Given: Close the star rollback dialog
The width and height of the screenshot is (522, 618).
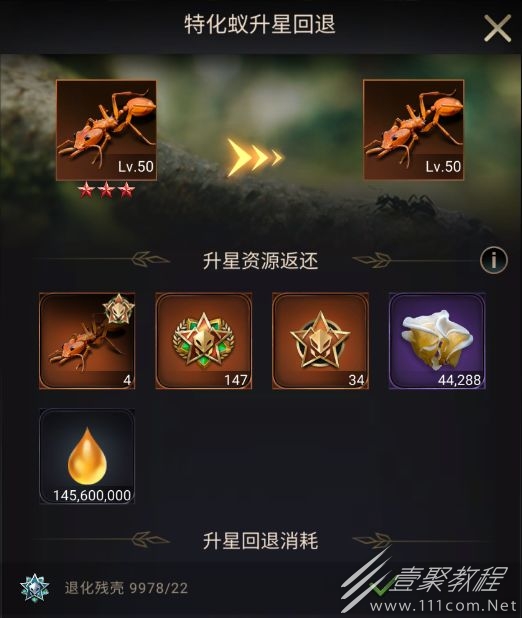Looking at the screenshot, I should coord(497,28).
